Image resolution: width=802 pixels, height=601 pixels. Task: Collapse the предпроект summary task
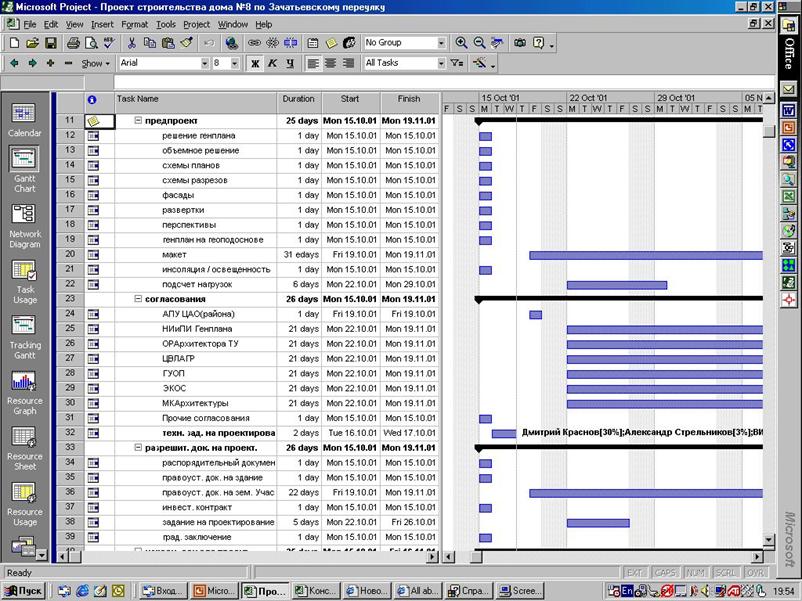[138, 120]
